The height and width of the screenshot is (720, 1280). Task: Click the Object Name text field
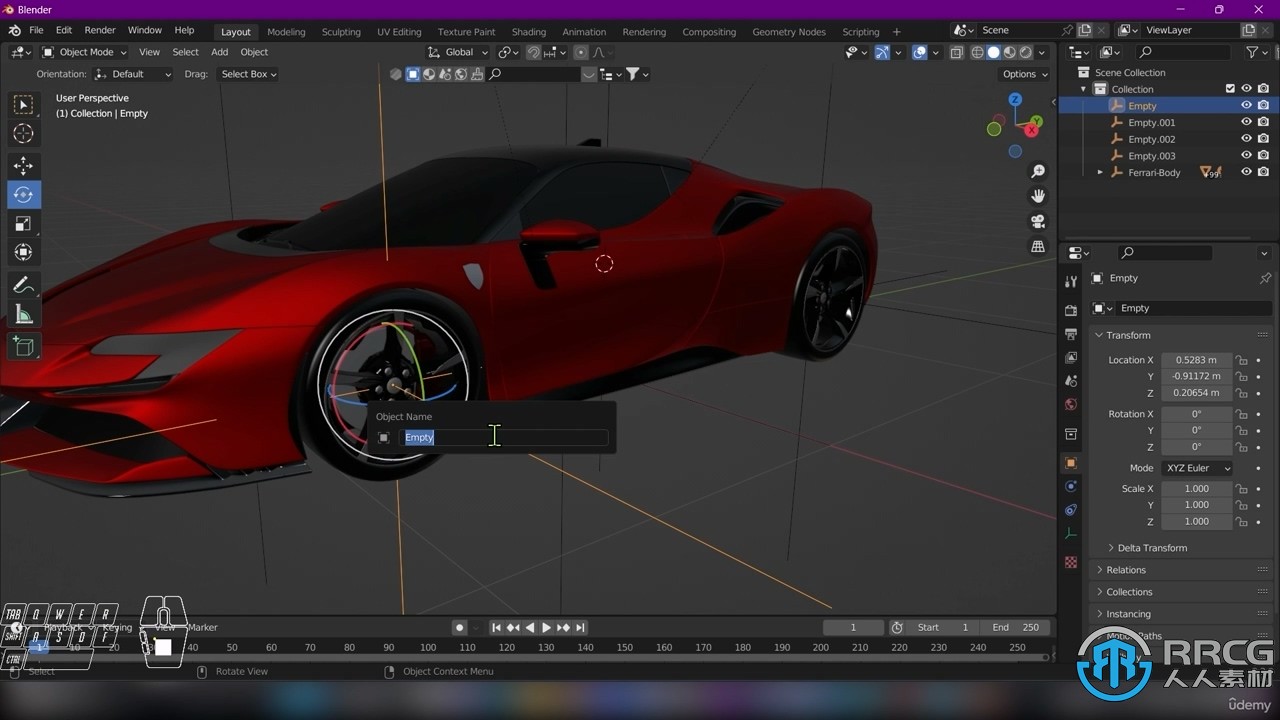click(x=504, y=437)
